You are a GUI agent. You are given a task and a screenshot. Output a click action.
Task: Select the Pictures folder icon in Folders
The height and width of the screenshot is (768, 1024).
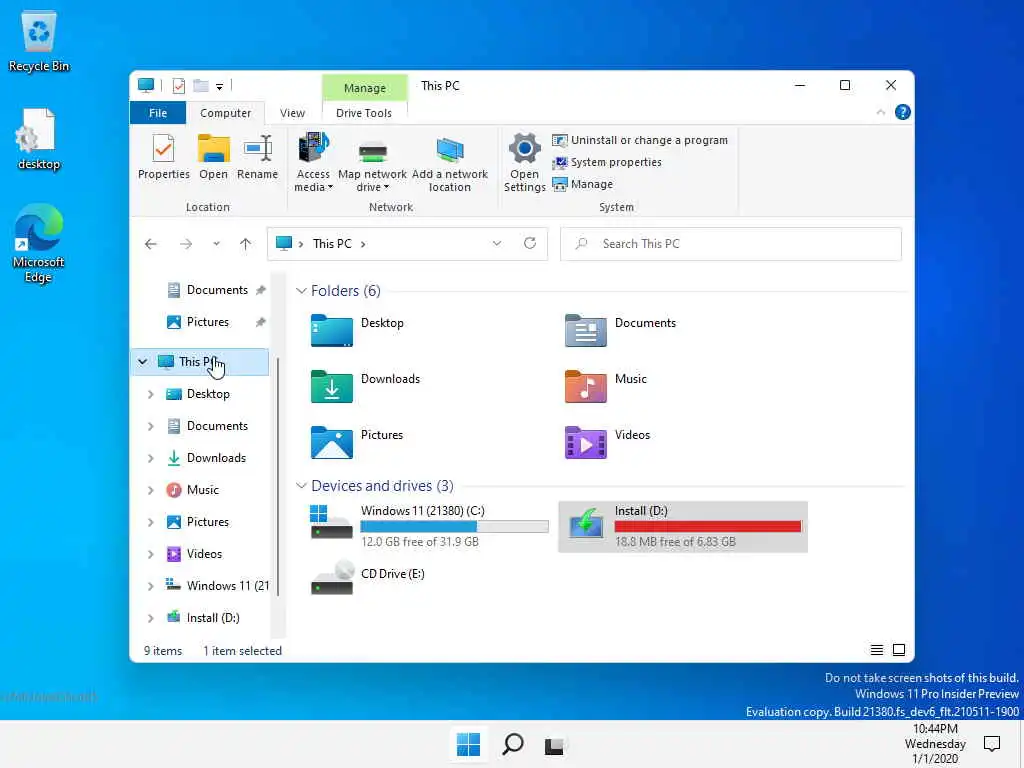pos(332,443)
